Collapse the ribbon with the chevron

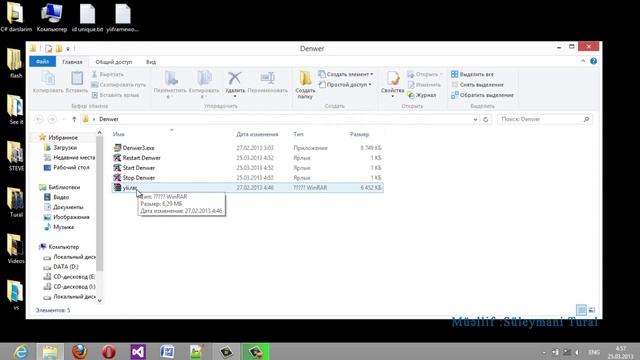[583, 61]
